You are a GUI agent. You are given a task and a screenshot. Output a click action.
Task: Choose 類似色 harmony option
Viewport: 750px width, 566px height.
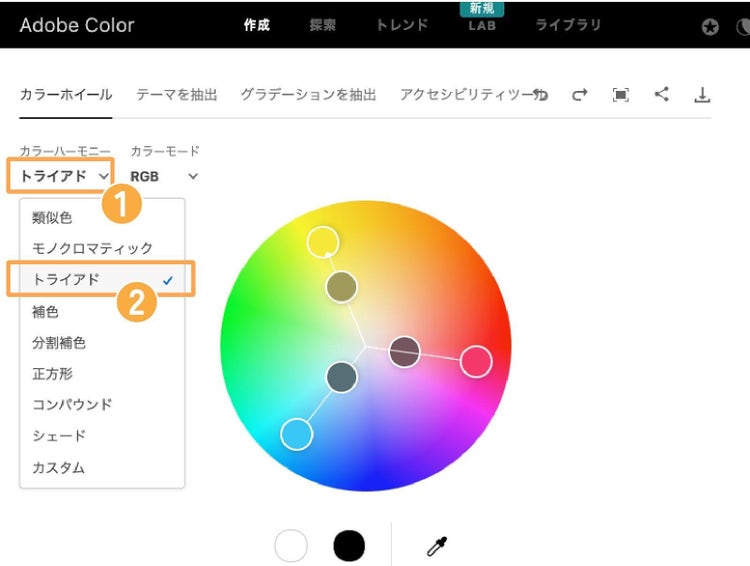pyautogui.click(x=52, y=217)
